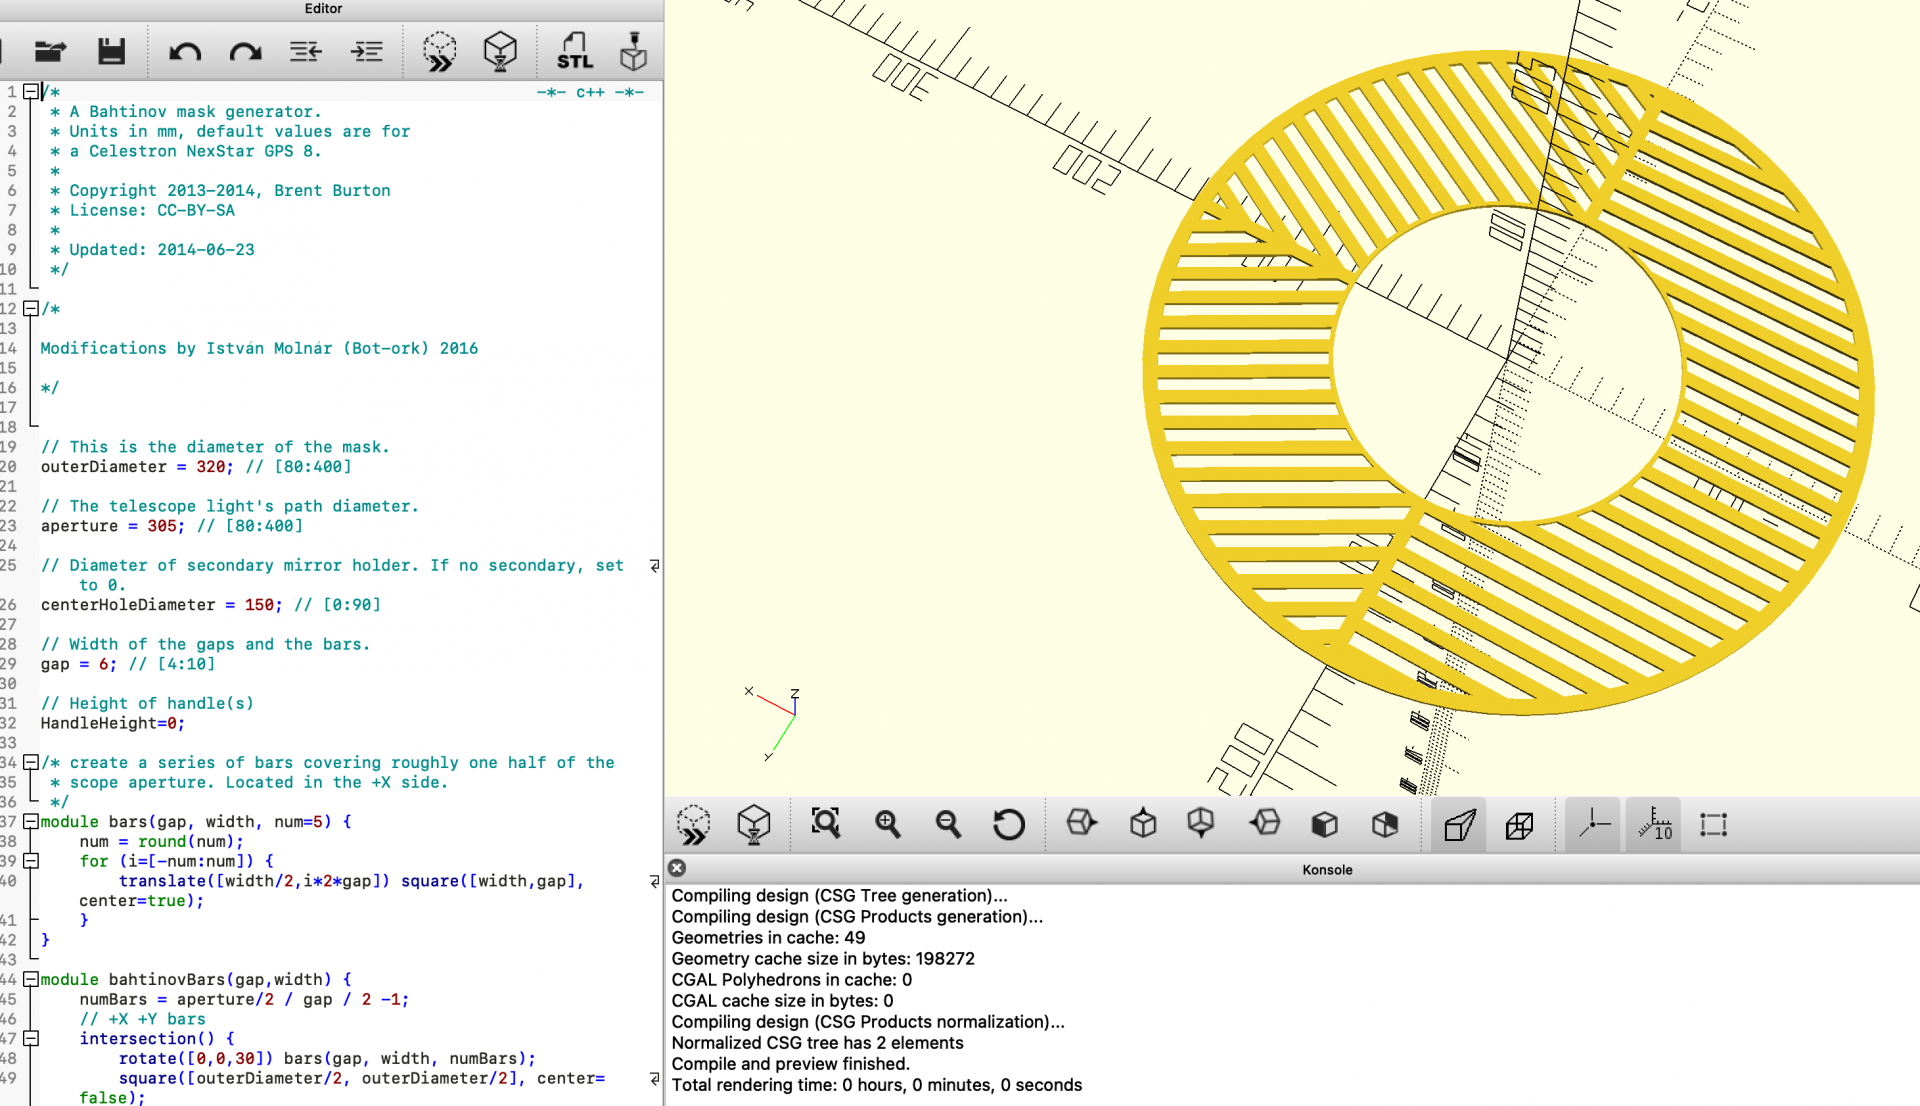
Task: Collapse the for loop at line 39
Action: (31, 861)
